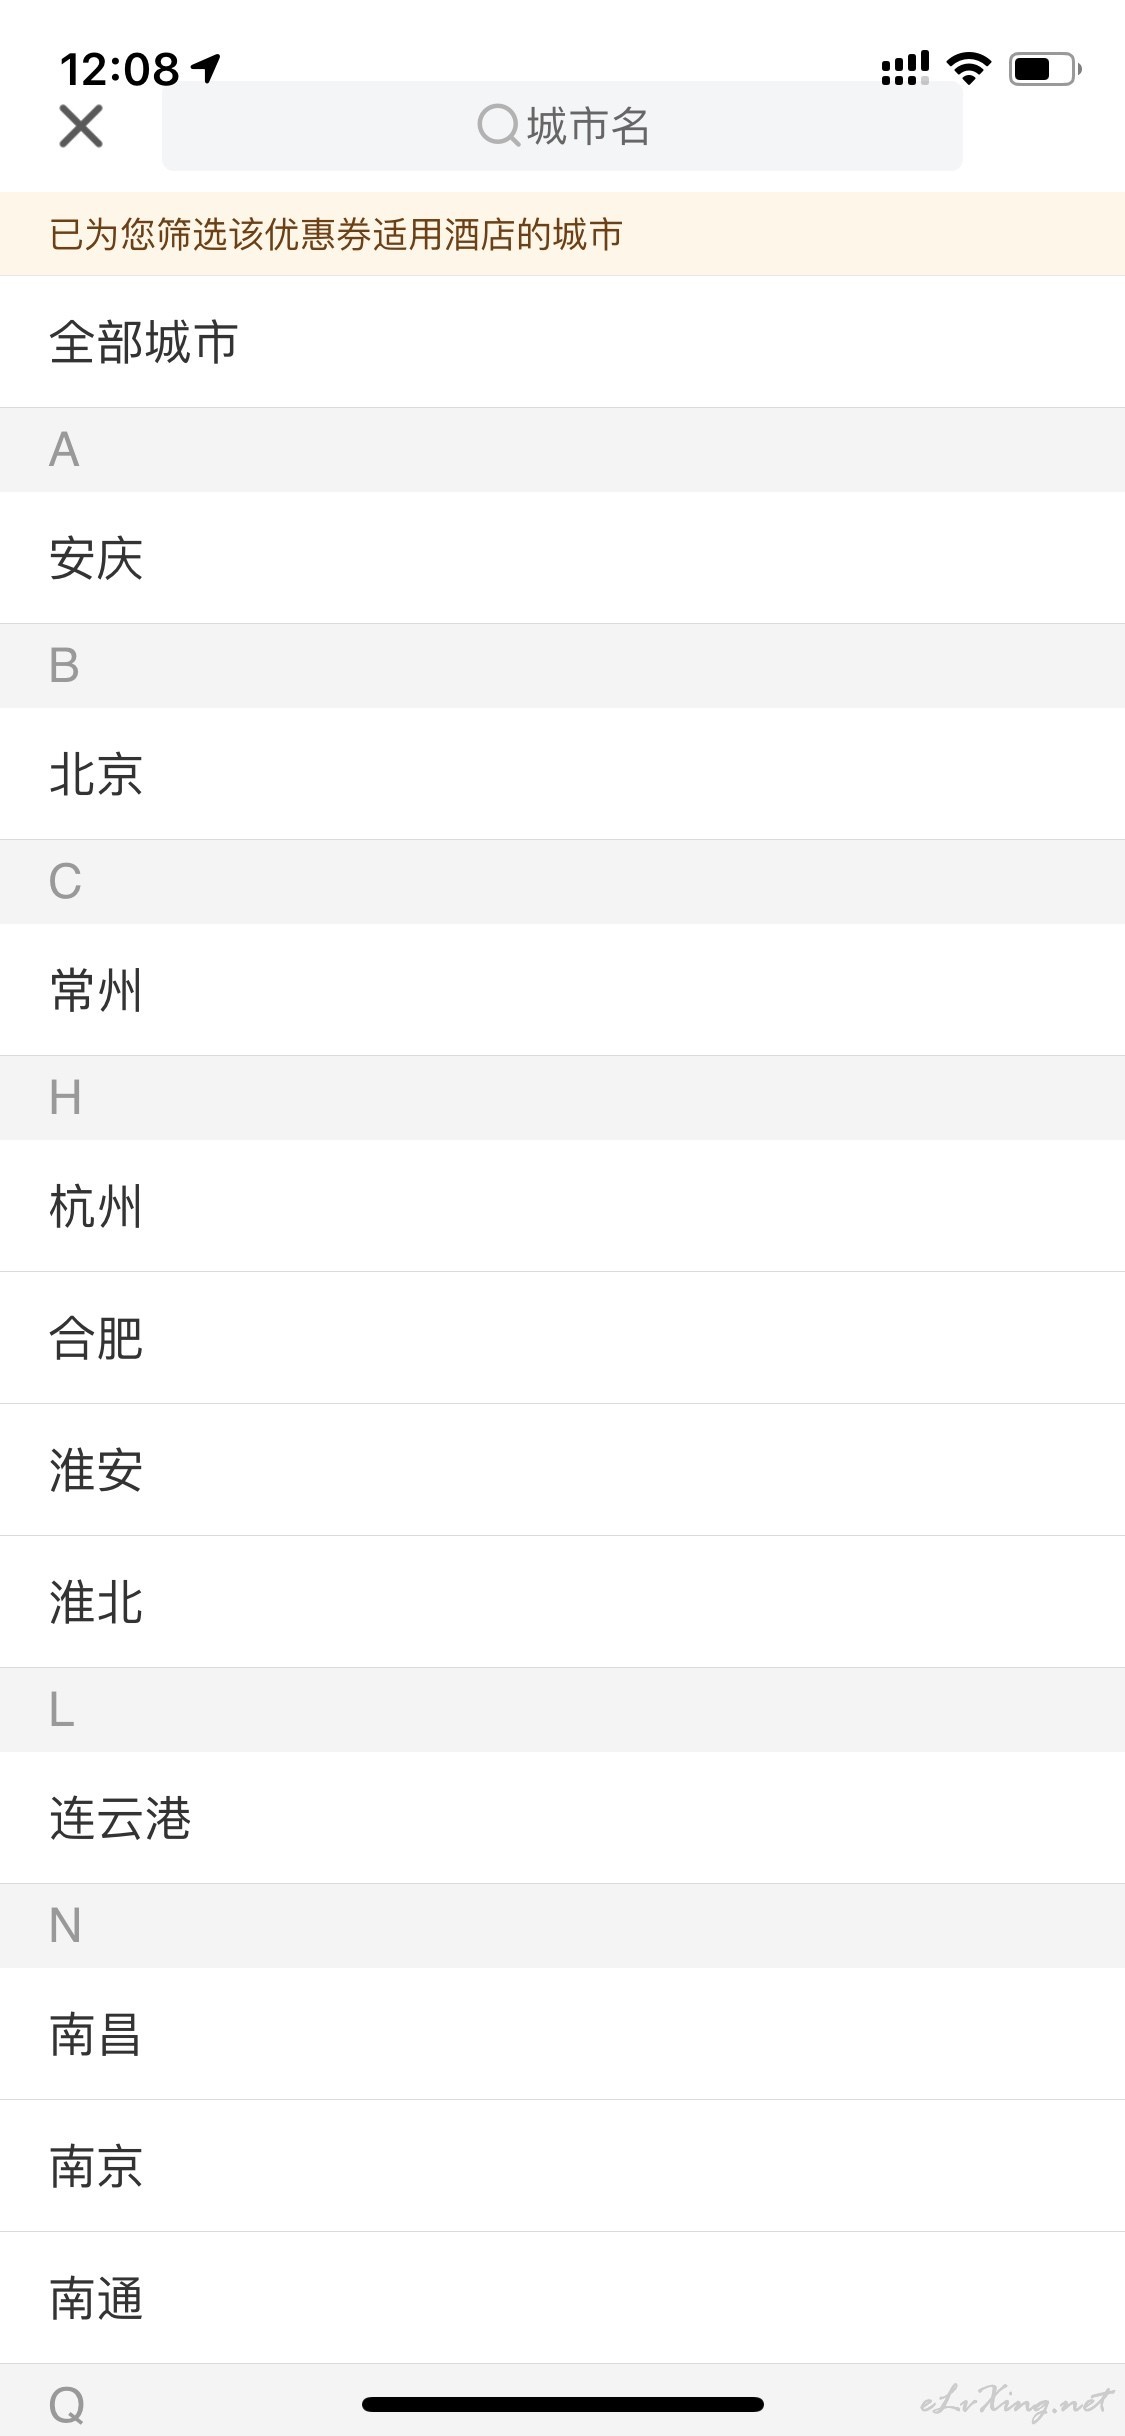This screenshot has height=2436, width=1125.
Task: Close the city selection screen
Action: 81,126
